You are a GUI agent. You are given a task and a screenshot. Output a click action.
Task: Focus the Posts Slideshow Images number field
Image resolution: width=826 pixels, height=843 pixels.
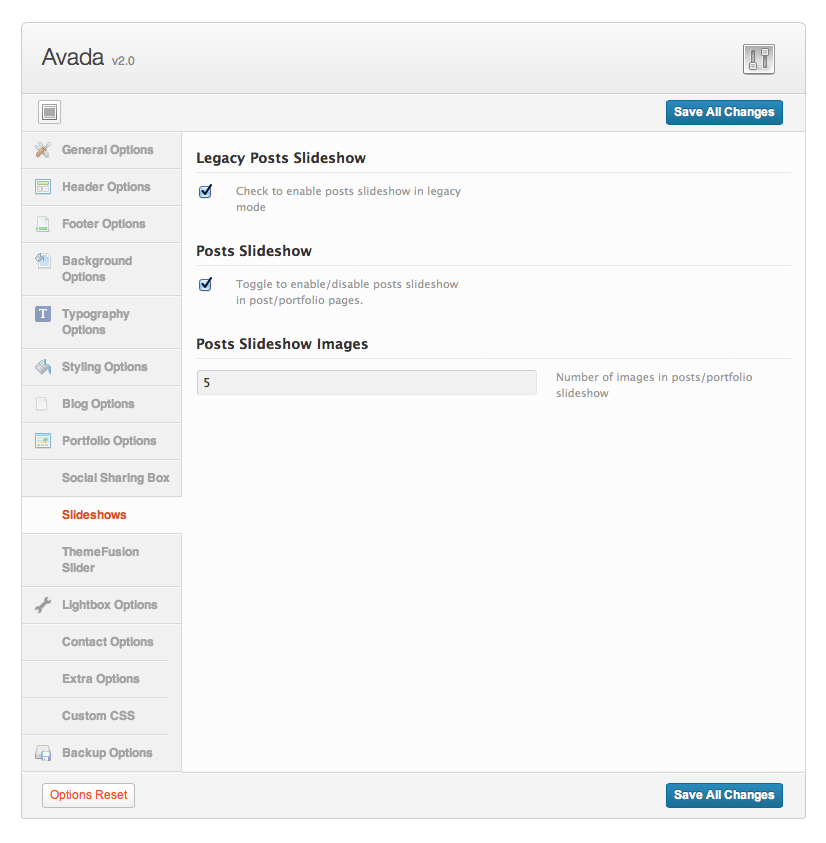click(x=366, y=382)
